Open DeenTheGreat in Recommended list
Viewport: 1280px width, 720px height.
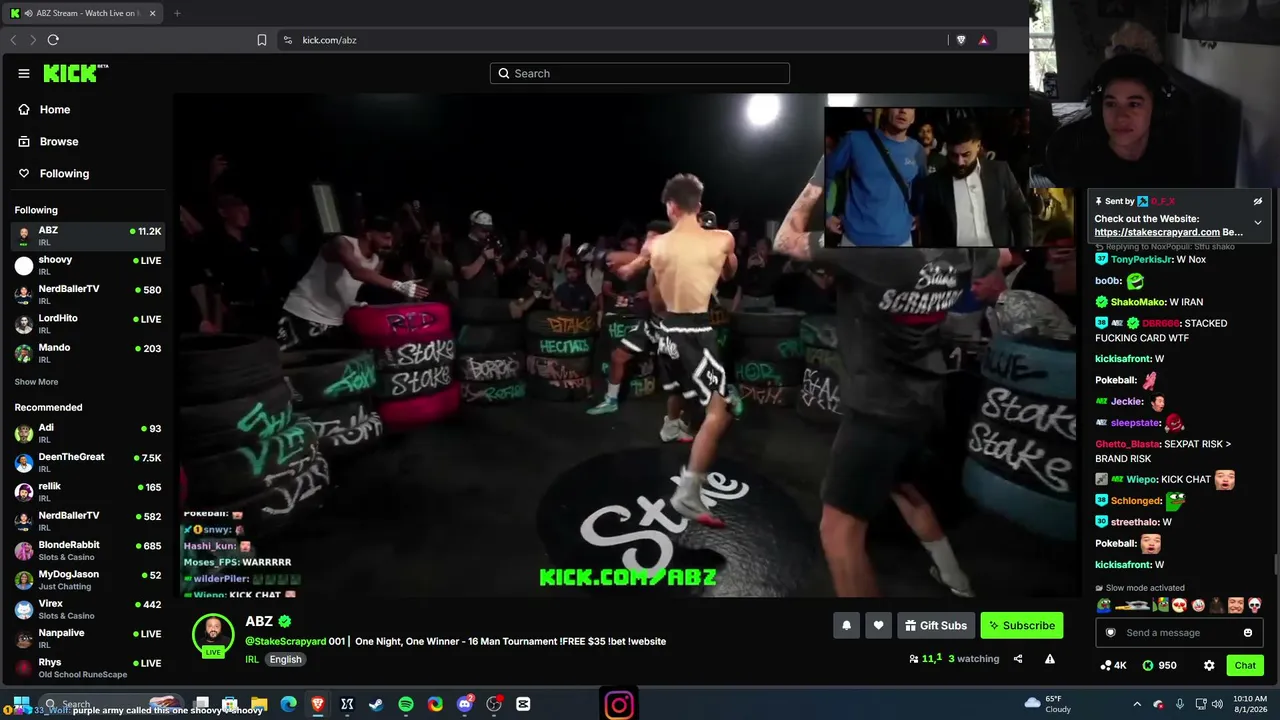(x=88, y=462)
